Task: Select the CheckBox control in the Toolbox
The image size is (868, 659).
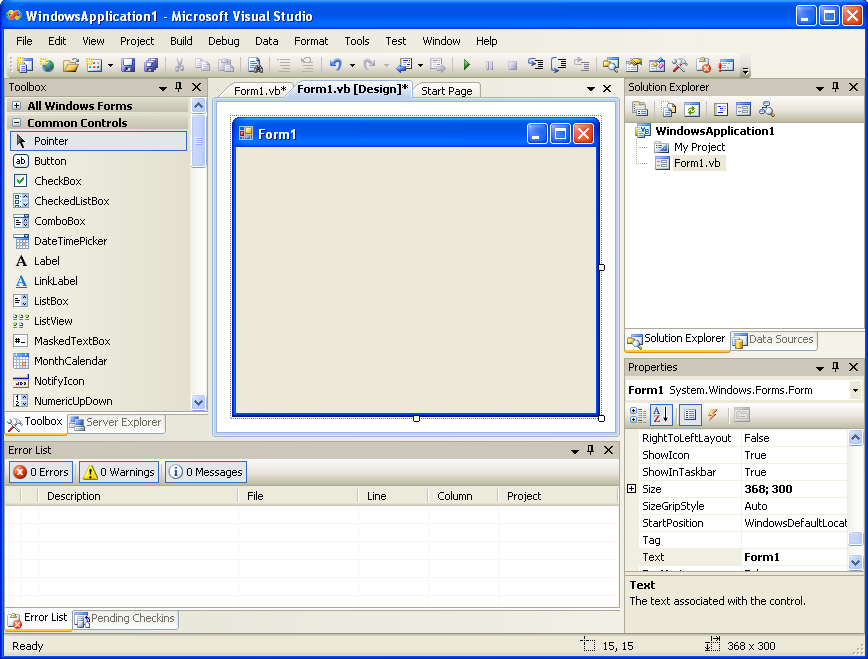Action: (56, 181)
